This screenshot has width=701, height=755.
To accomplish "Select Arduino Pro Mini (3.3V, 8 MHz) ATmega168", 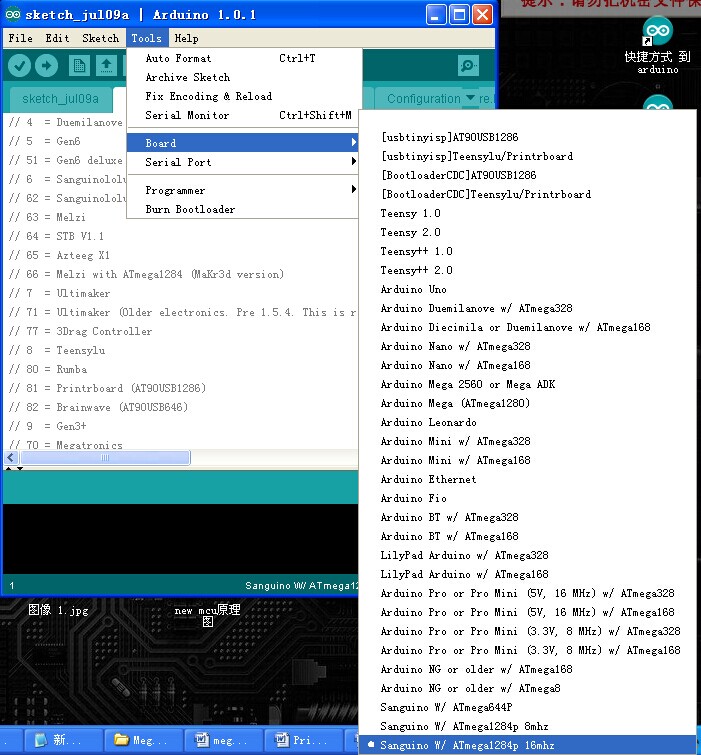I will (x=528, y=650).
